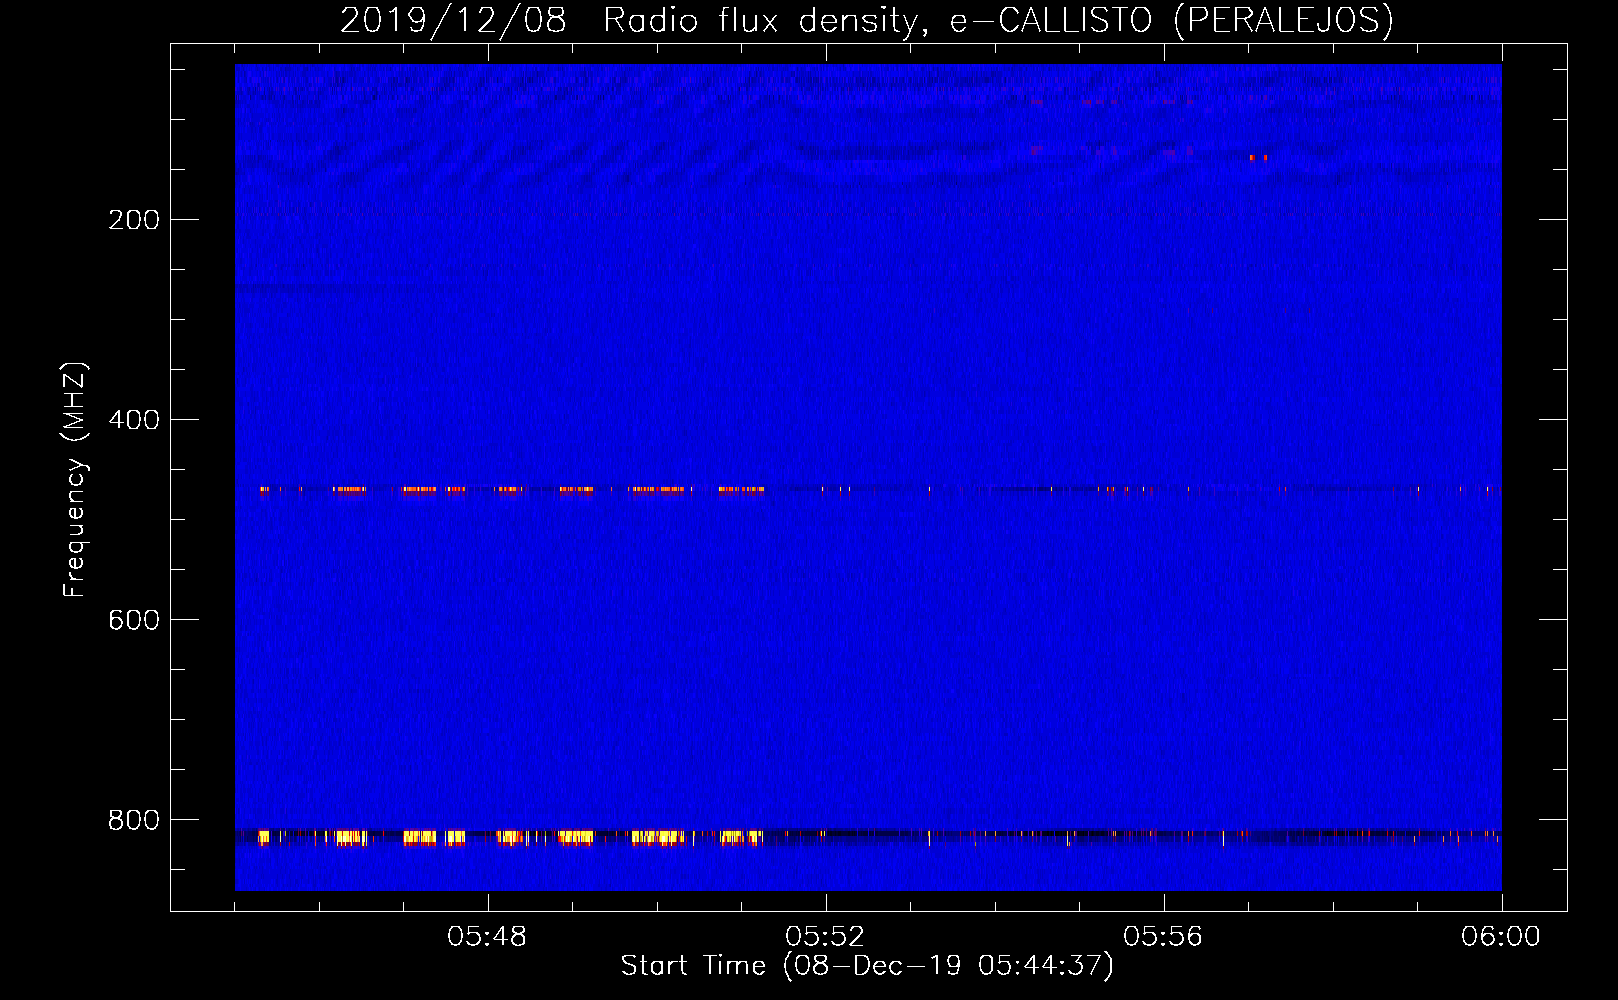Image resolution: width=1618 pixels, height=1000 pixels.
Task: Click the 05:48 time axis label
Action: 487,937
